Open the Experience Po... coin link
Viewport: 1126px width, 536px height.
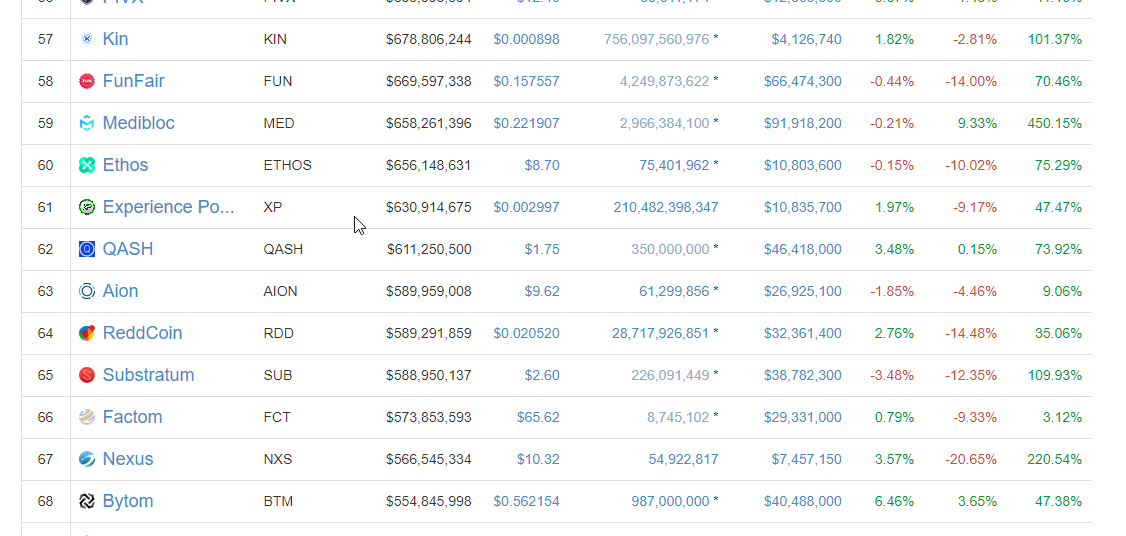click(169, 207)
